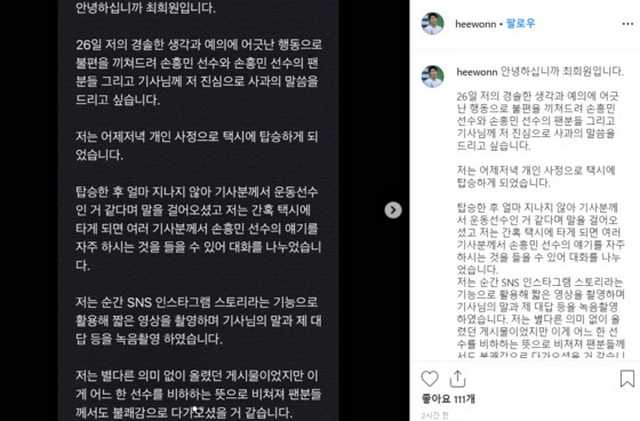Image resolution: width=640 pixels, height=421 pixels.
Task: Click the dark apology text image
Action: tap(198, 210)
